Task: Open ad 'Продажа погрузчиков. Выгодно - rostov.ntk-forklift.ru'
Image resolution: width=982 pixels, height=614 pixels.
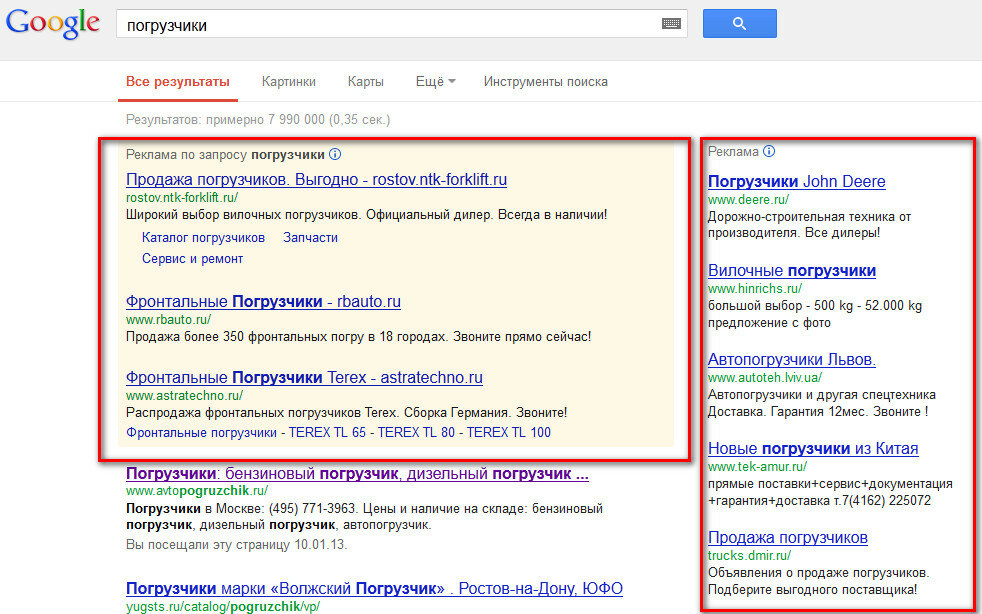Action: pyautogui.click(x=316, y=180)
